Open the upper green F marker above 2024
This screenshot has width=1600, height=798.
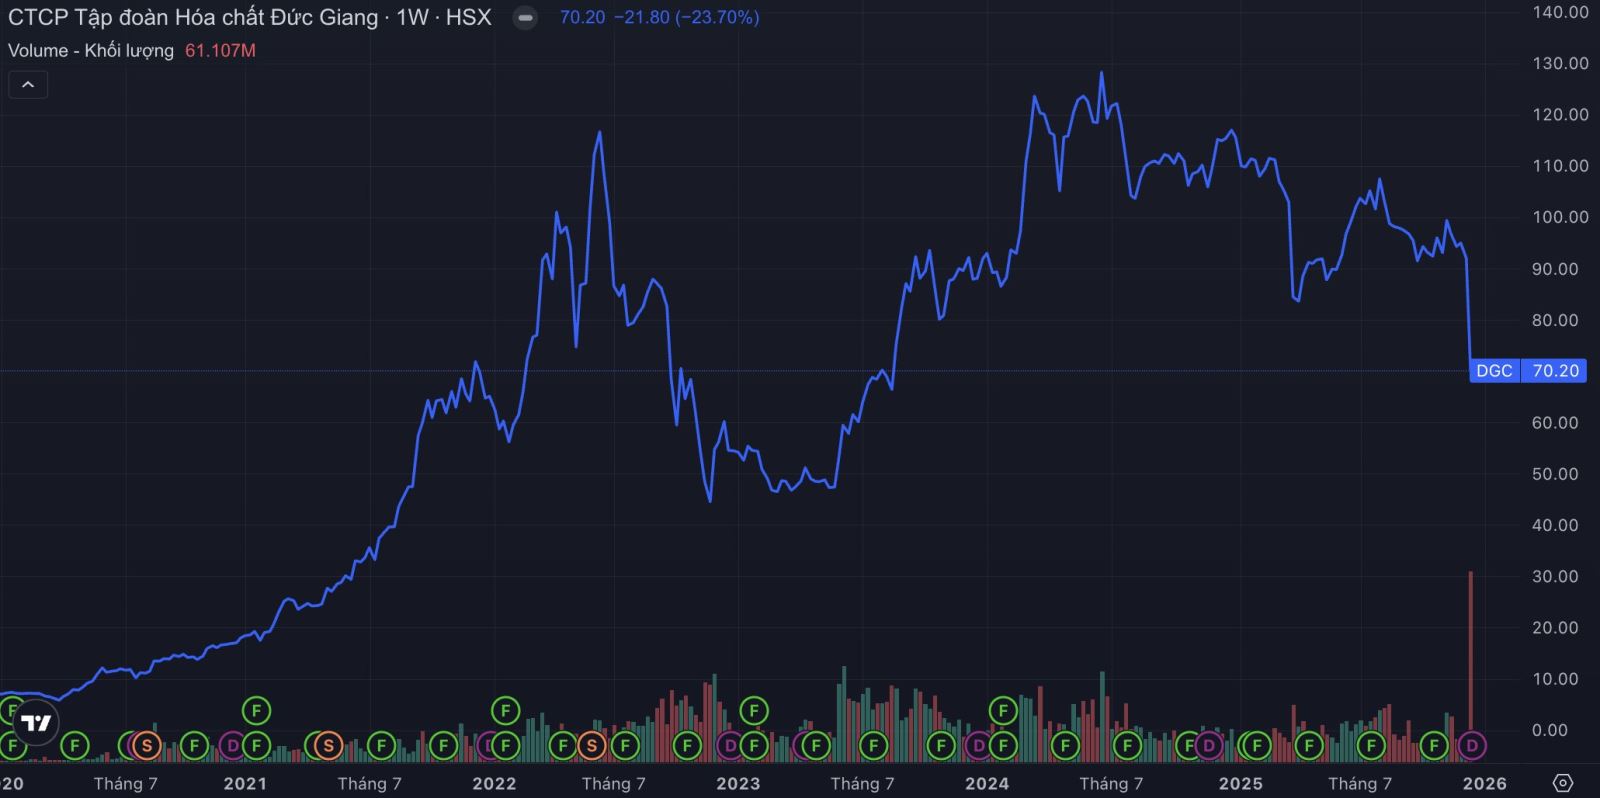[x=1002, y=711]
